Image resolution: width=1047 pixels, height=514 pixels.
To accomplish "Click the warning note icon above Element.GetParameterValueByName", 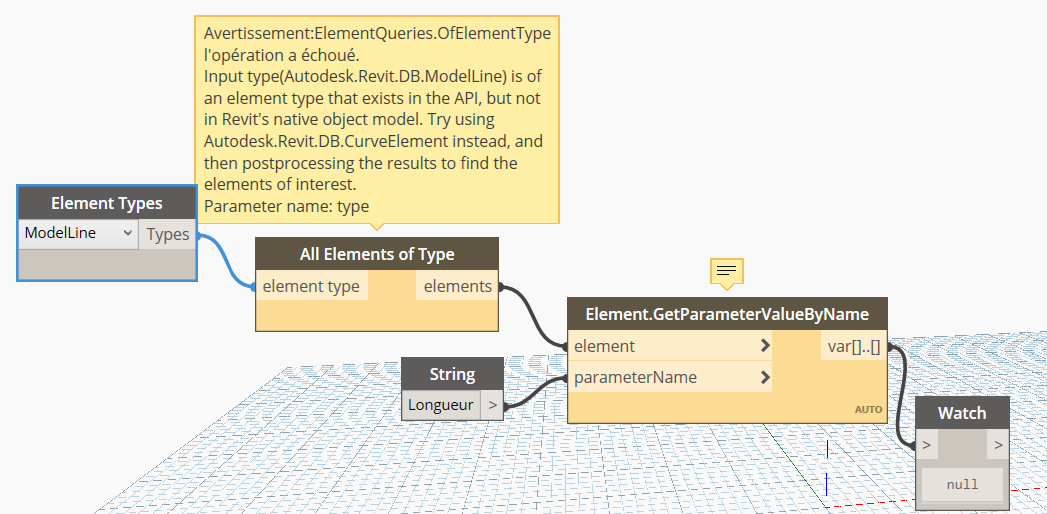I will [x=727, y=270].
